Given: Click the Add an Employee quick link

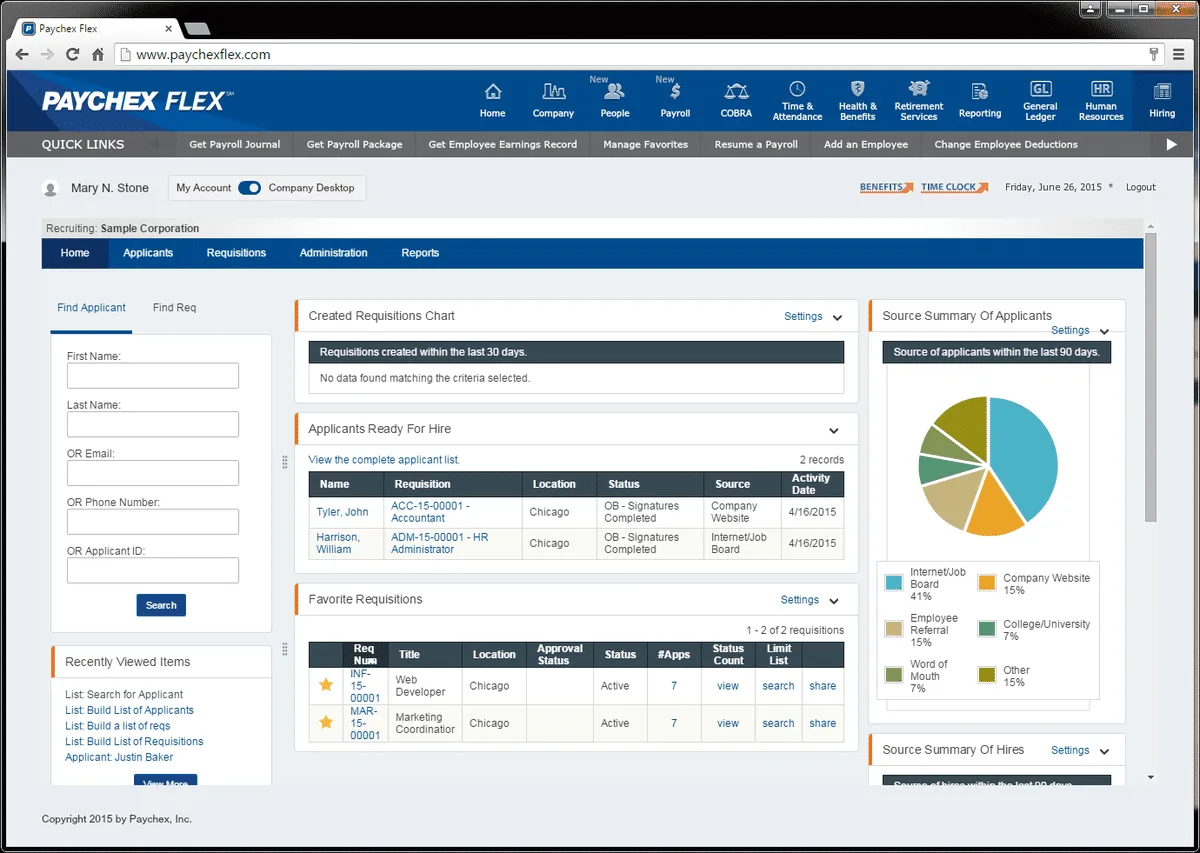Looking at the screenshot, I should click(866, 144).
